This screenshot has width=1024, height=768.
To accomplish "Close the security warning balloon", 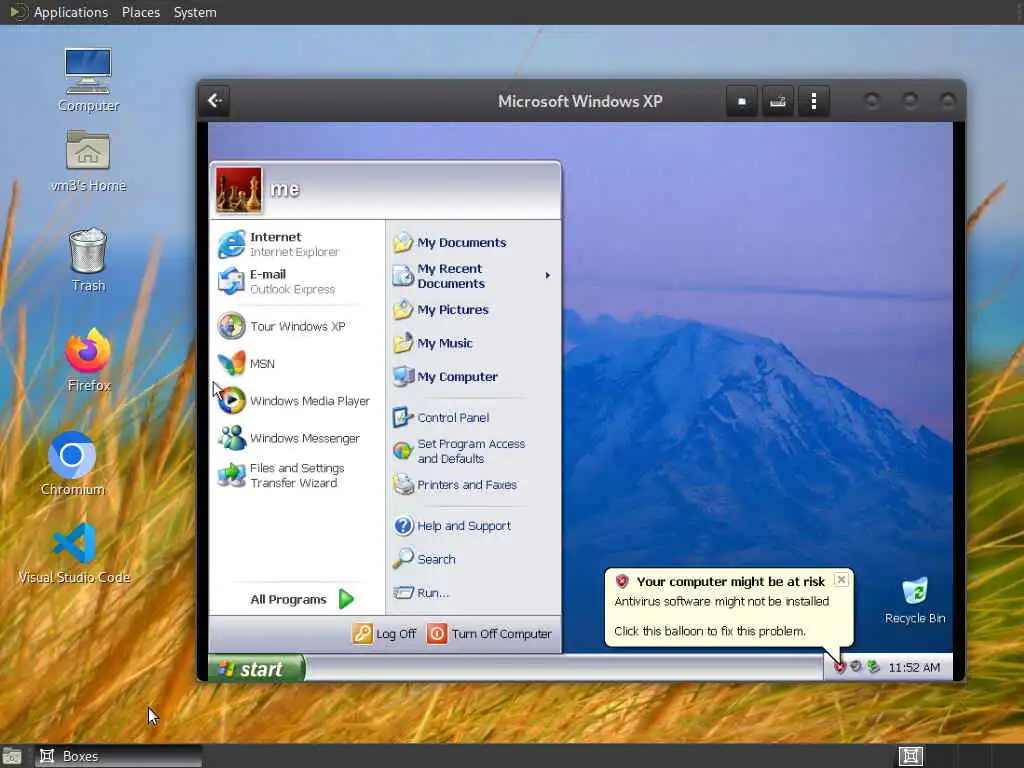I will pyautogui.click(x=841, y=580).
